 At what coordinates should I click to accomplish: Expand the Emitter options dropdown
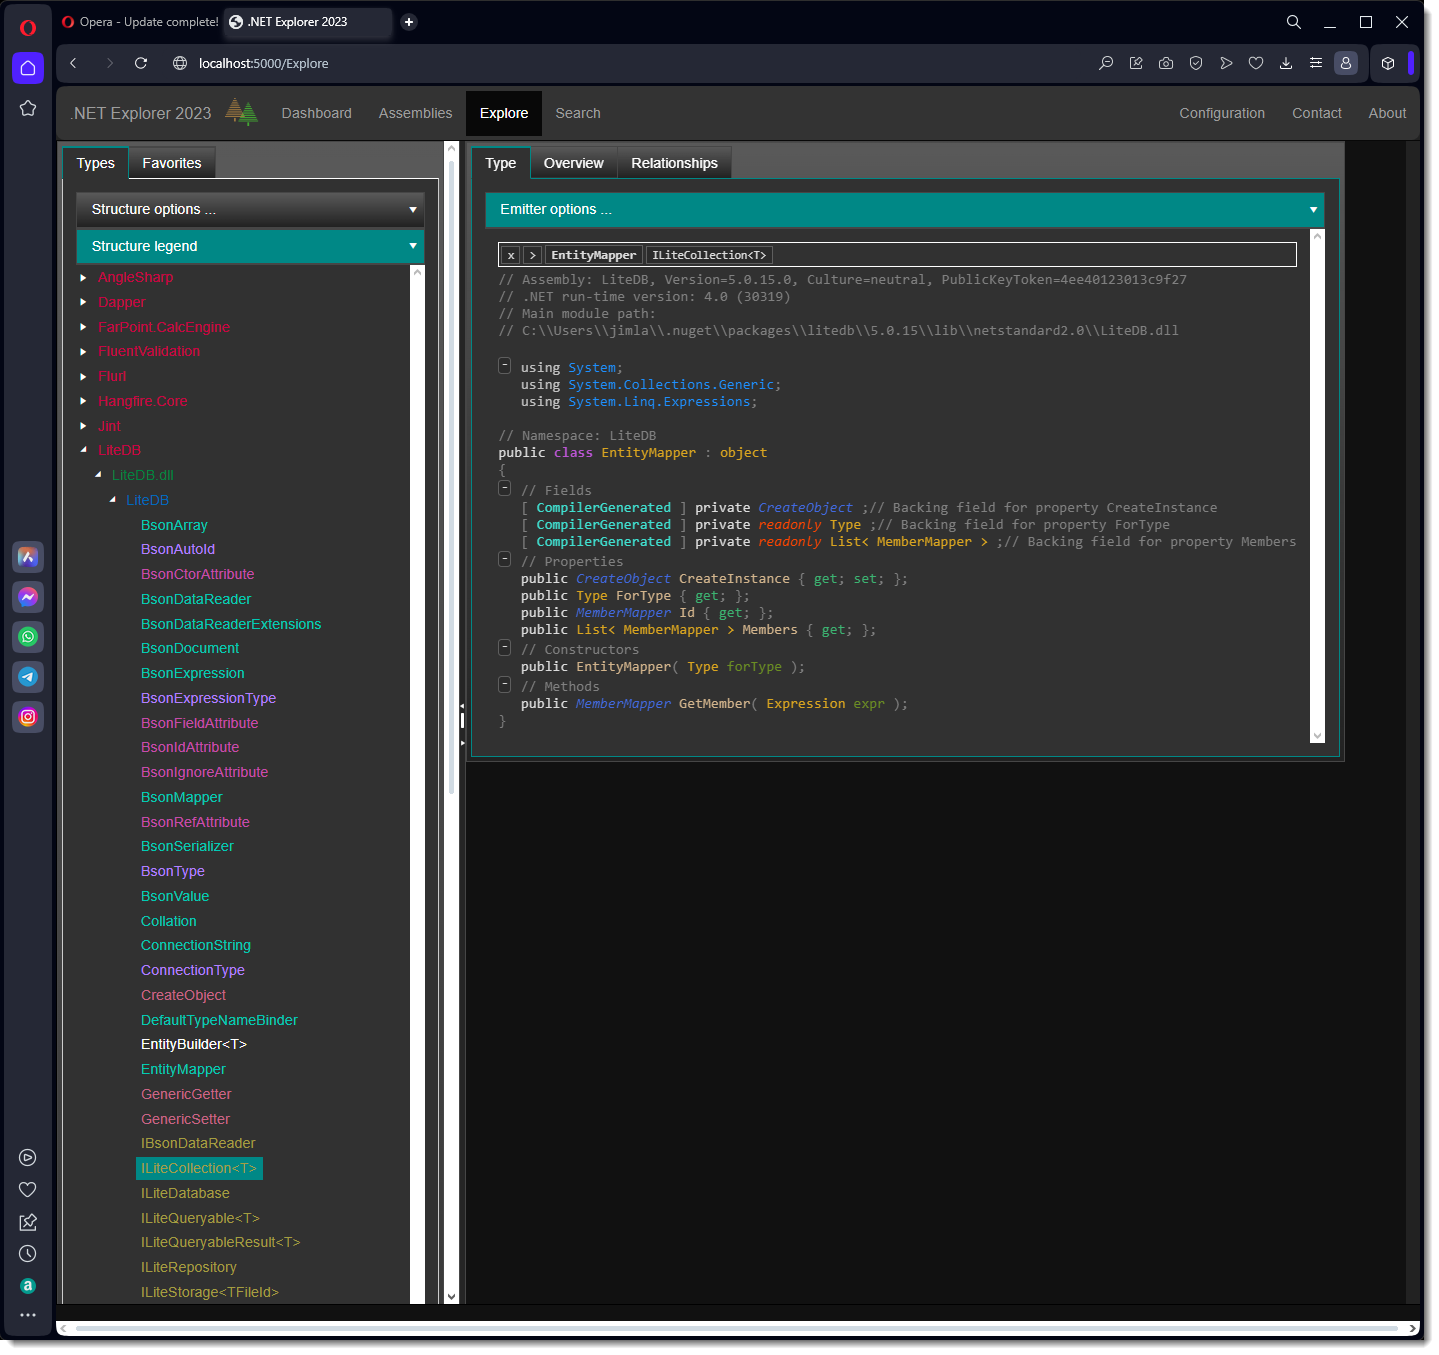click(904, 210)
